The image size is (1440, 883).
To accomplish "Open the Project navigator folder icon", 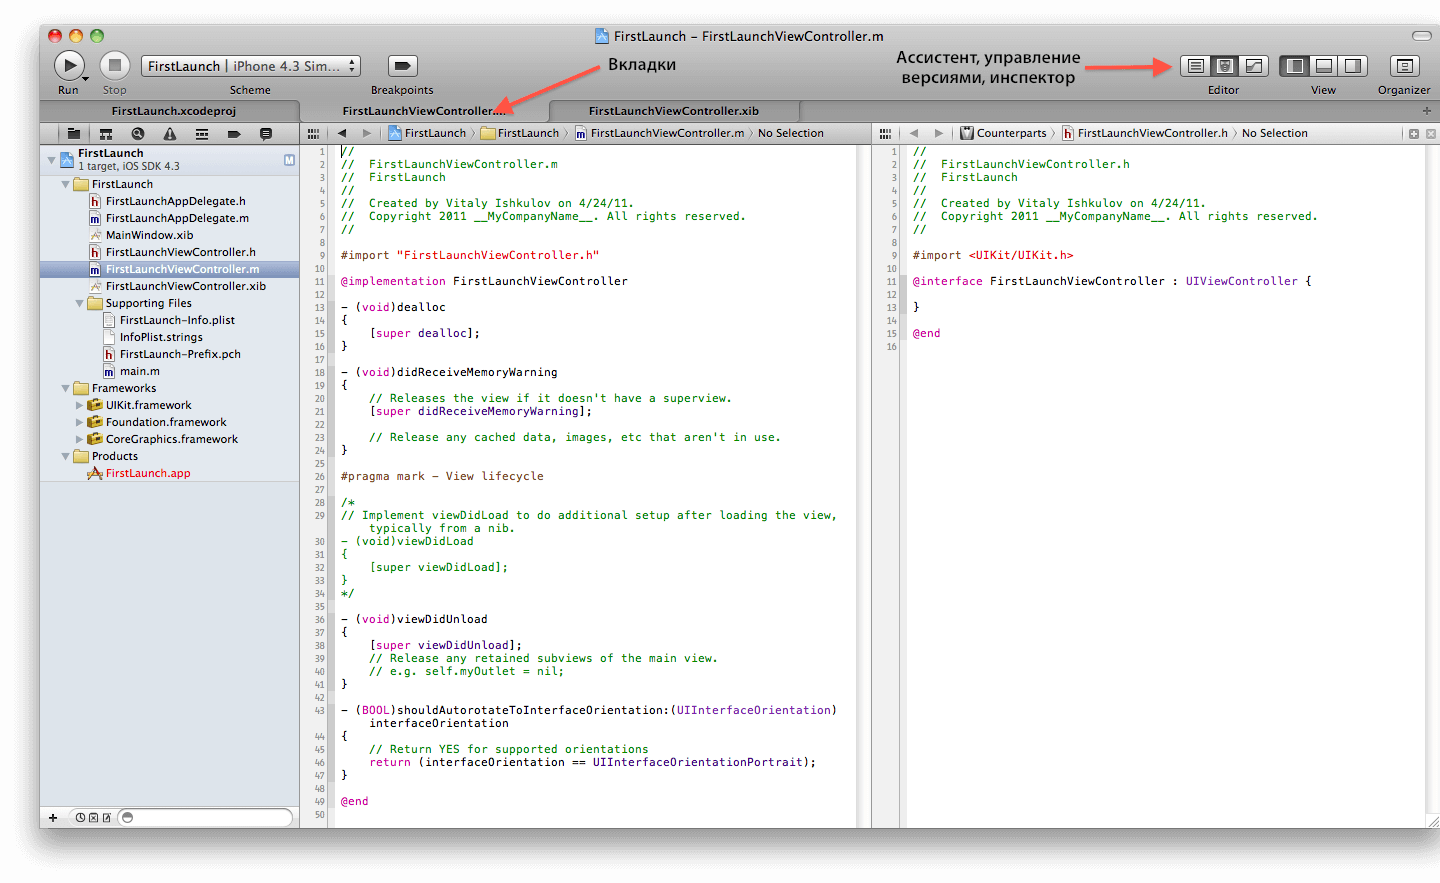I will coord(73,133).
